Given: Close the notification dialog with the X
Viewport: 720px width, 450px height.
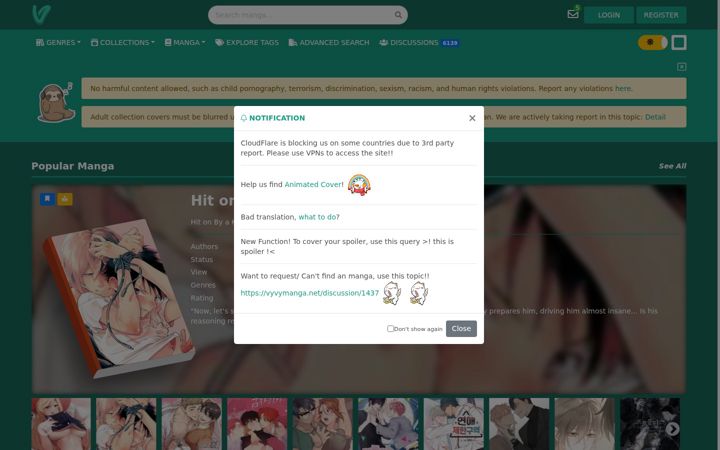Looking at the screenshot, I should pyautogui.click(x=472, y=118).
